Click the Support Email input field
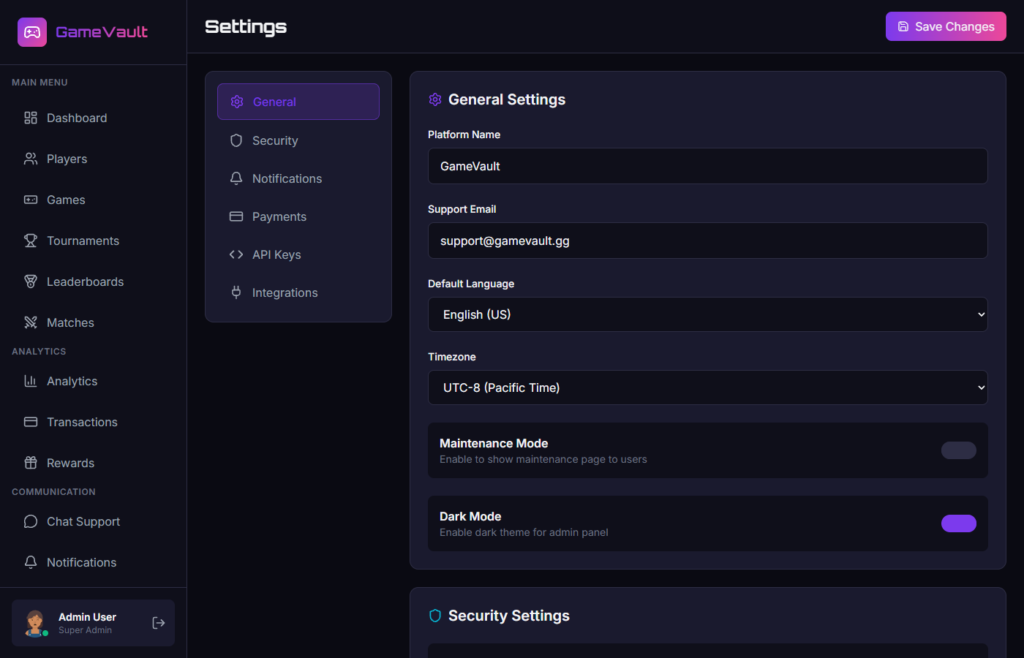The height and width of the screenshot is (658, 1024). [707, 241]
